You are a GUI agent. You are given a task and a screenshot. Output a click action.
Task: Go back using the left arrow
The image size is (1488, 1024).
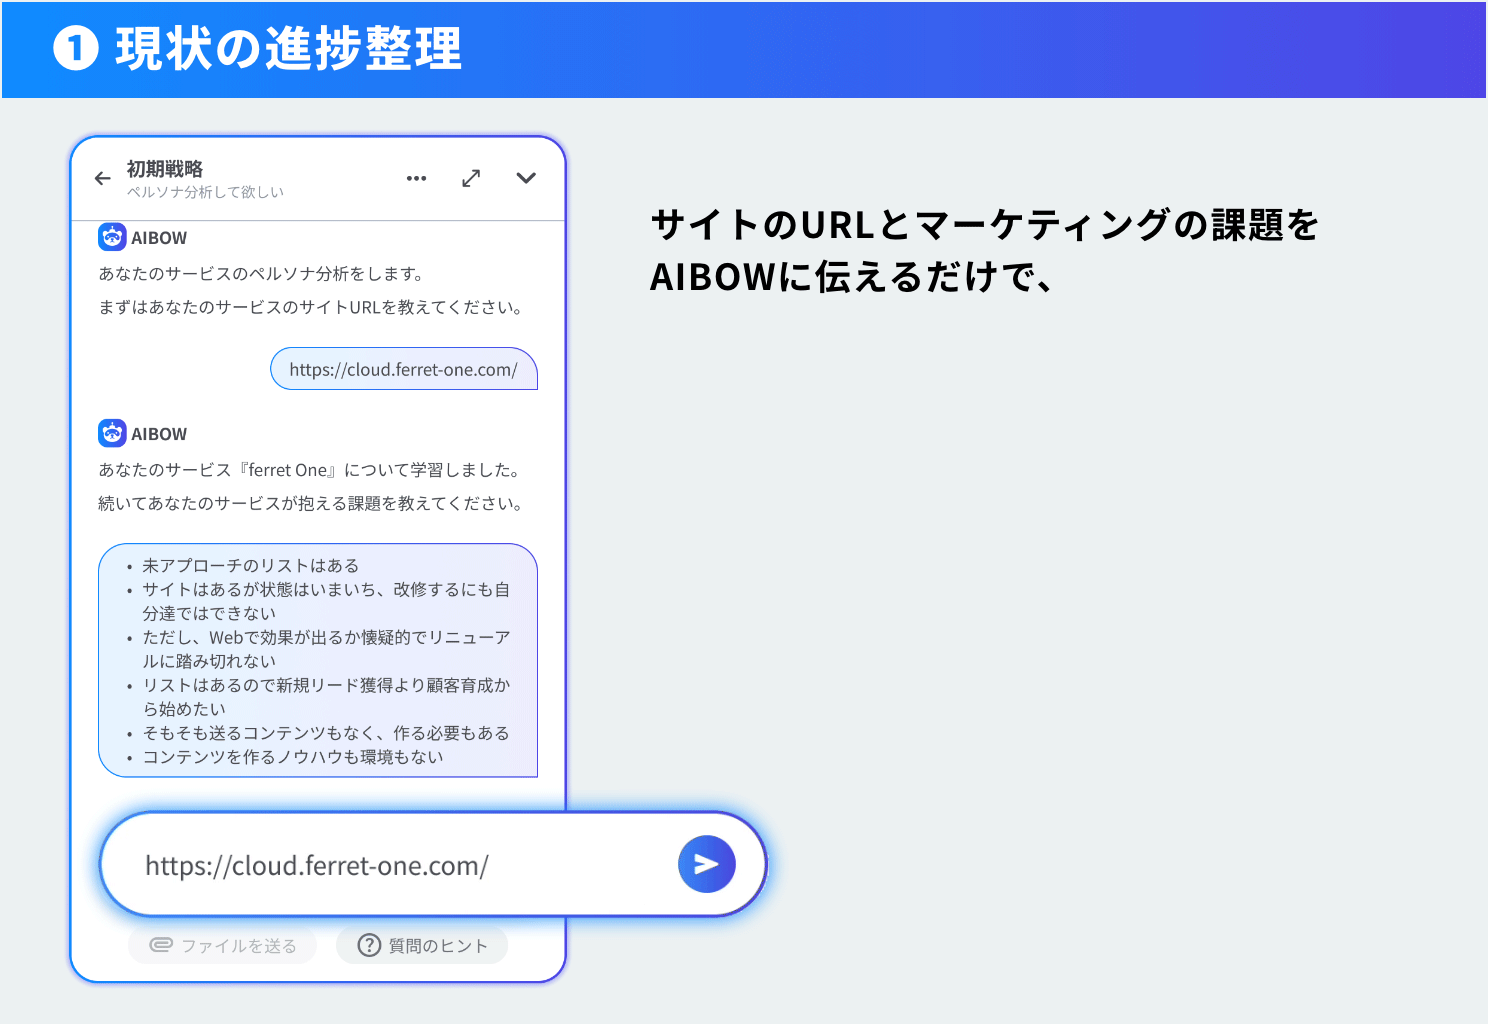click(102, 179)
